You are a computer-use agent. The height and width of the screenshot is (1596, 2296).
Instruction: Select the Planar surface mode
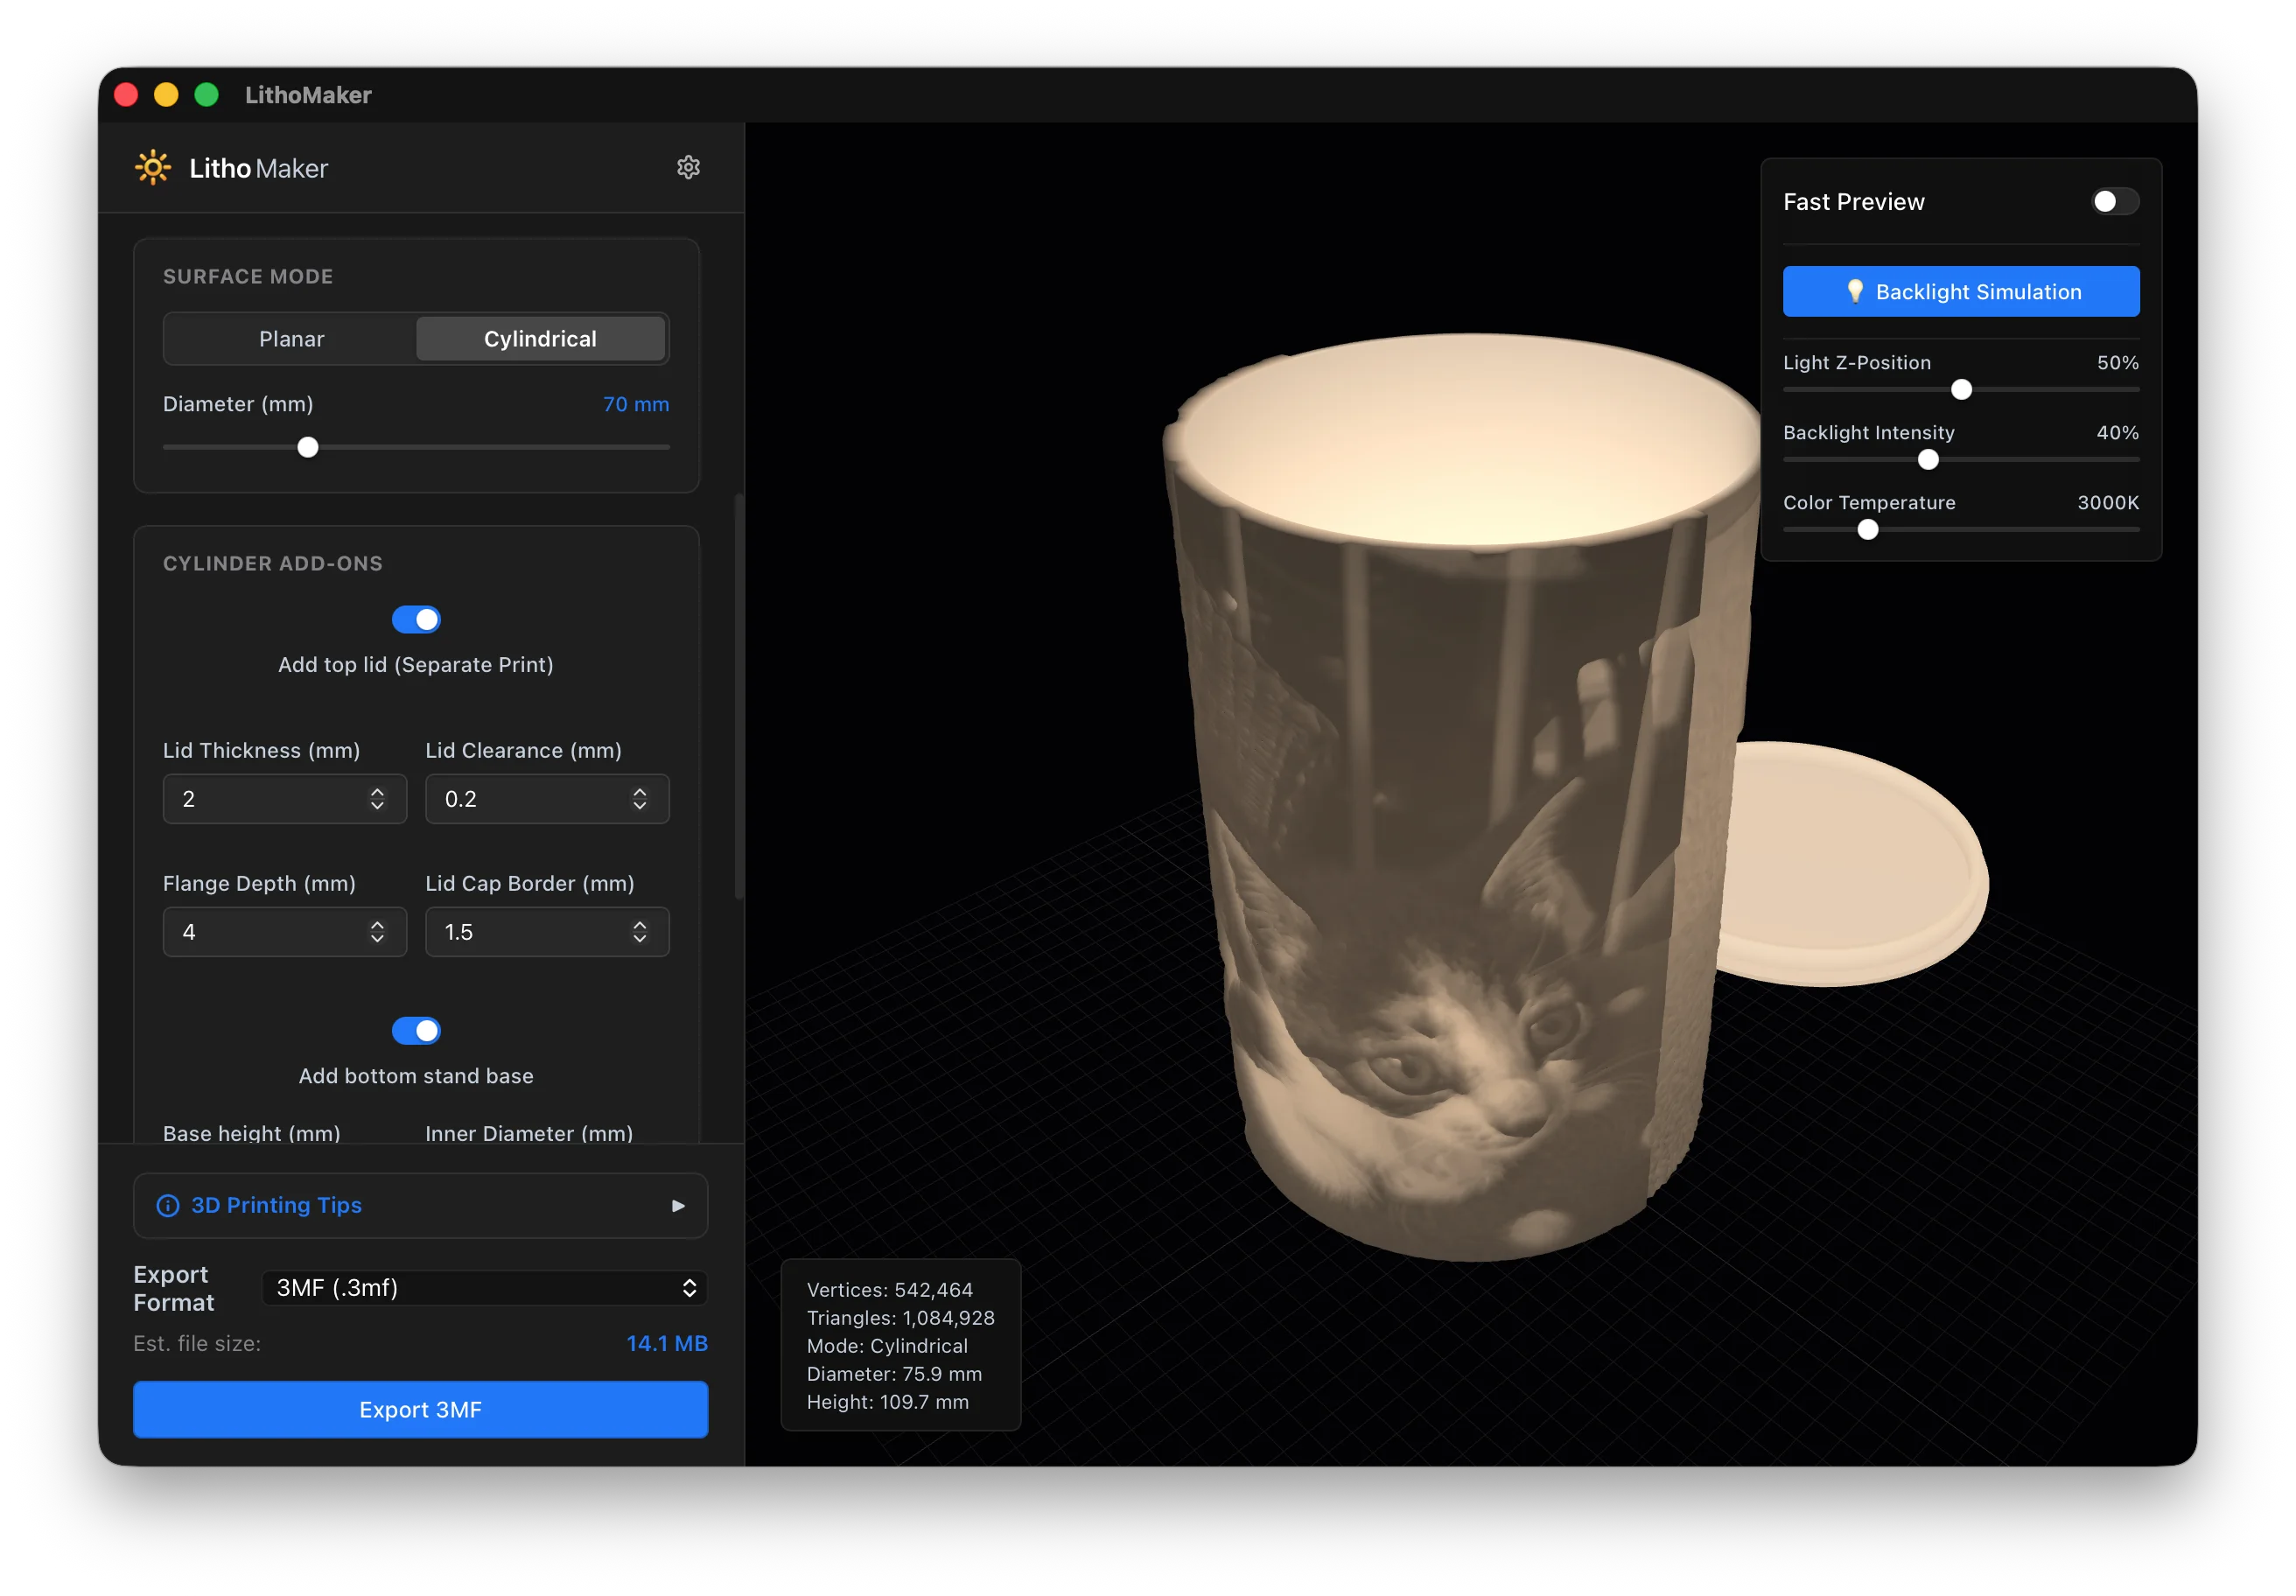pos(291,338)
